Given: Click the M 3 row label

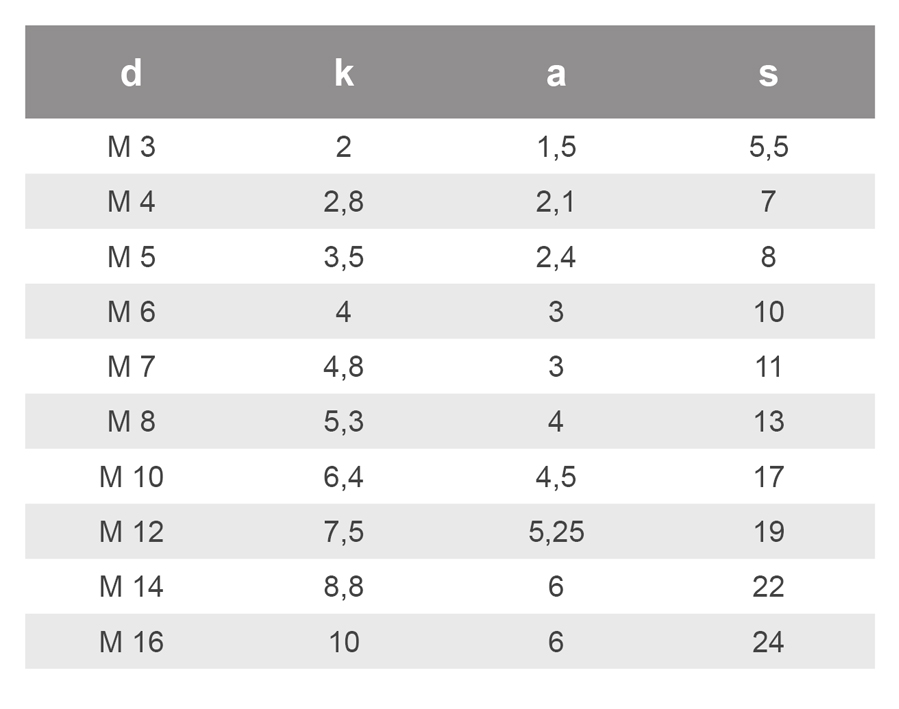Looking at the screenshot, I should [x=131, y=148].
